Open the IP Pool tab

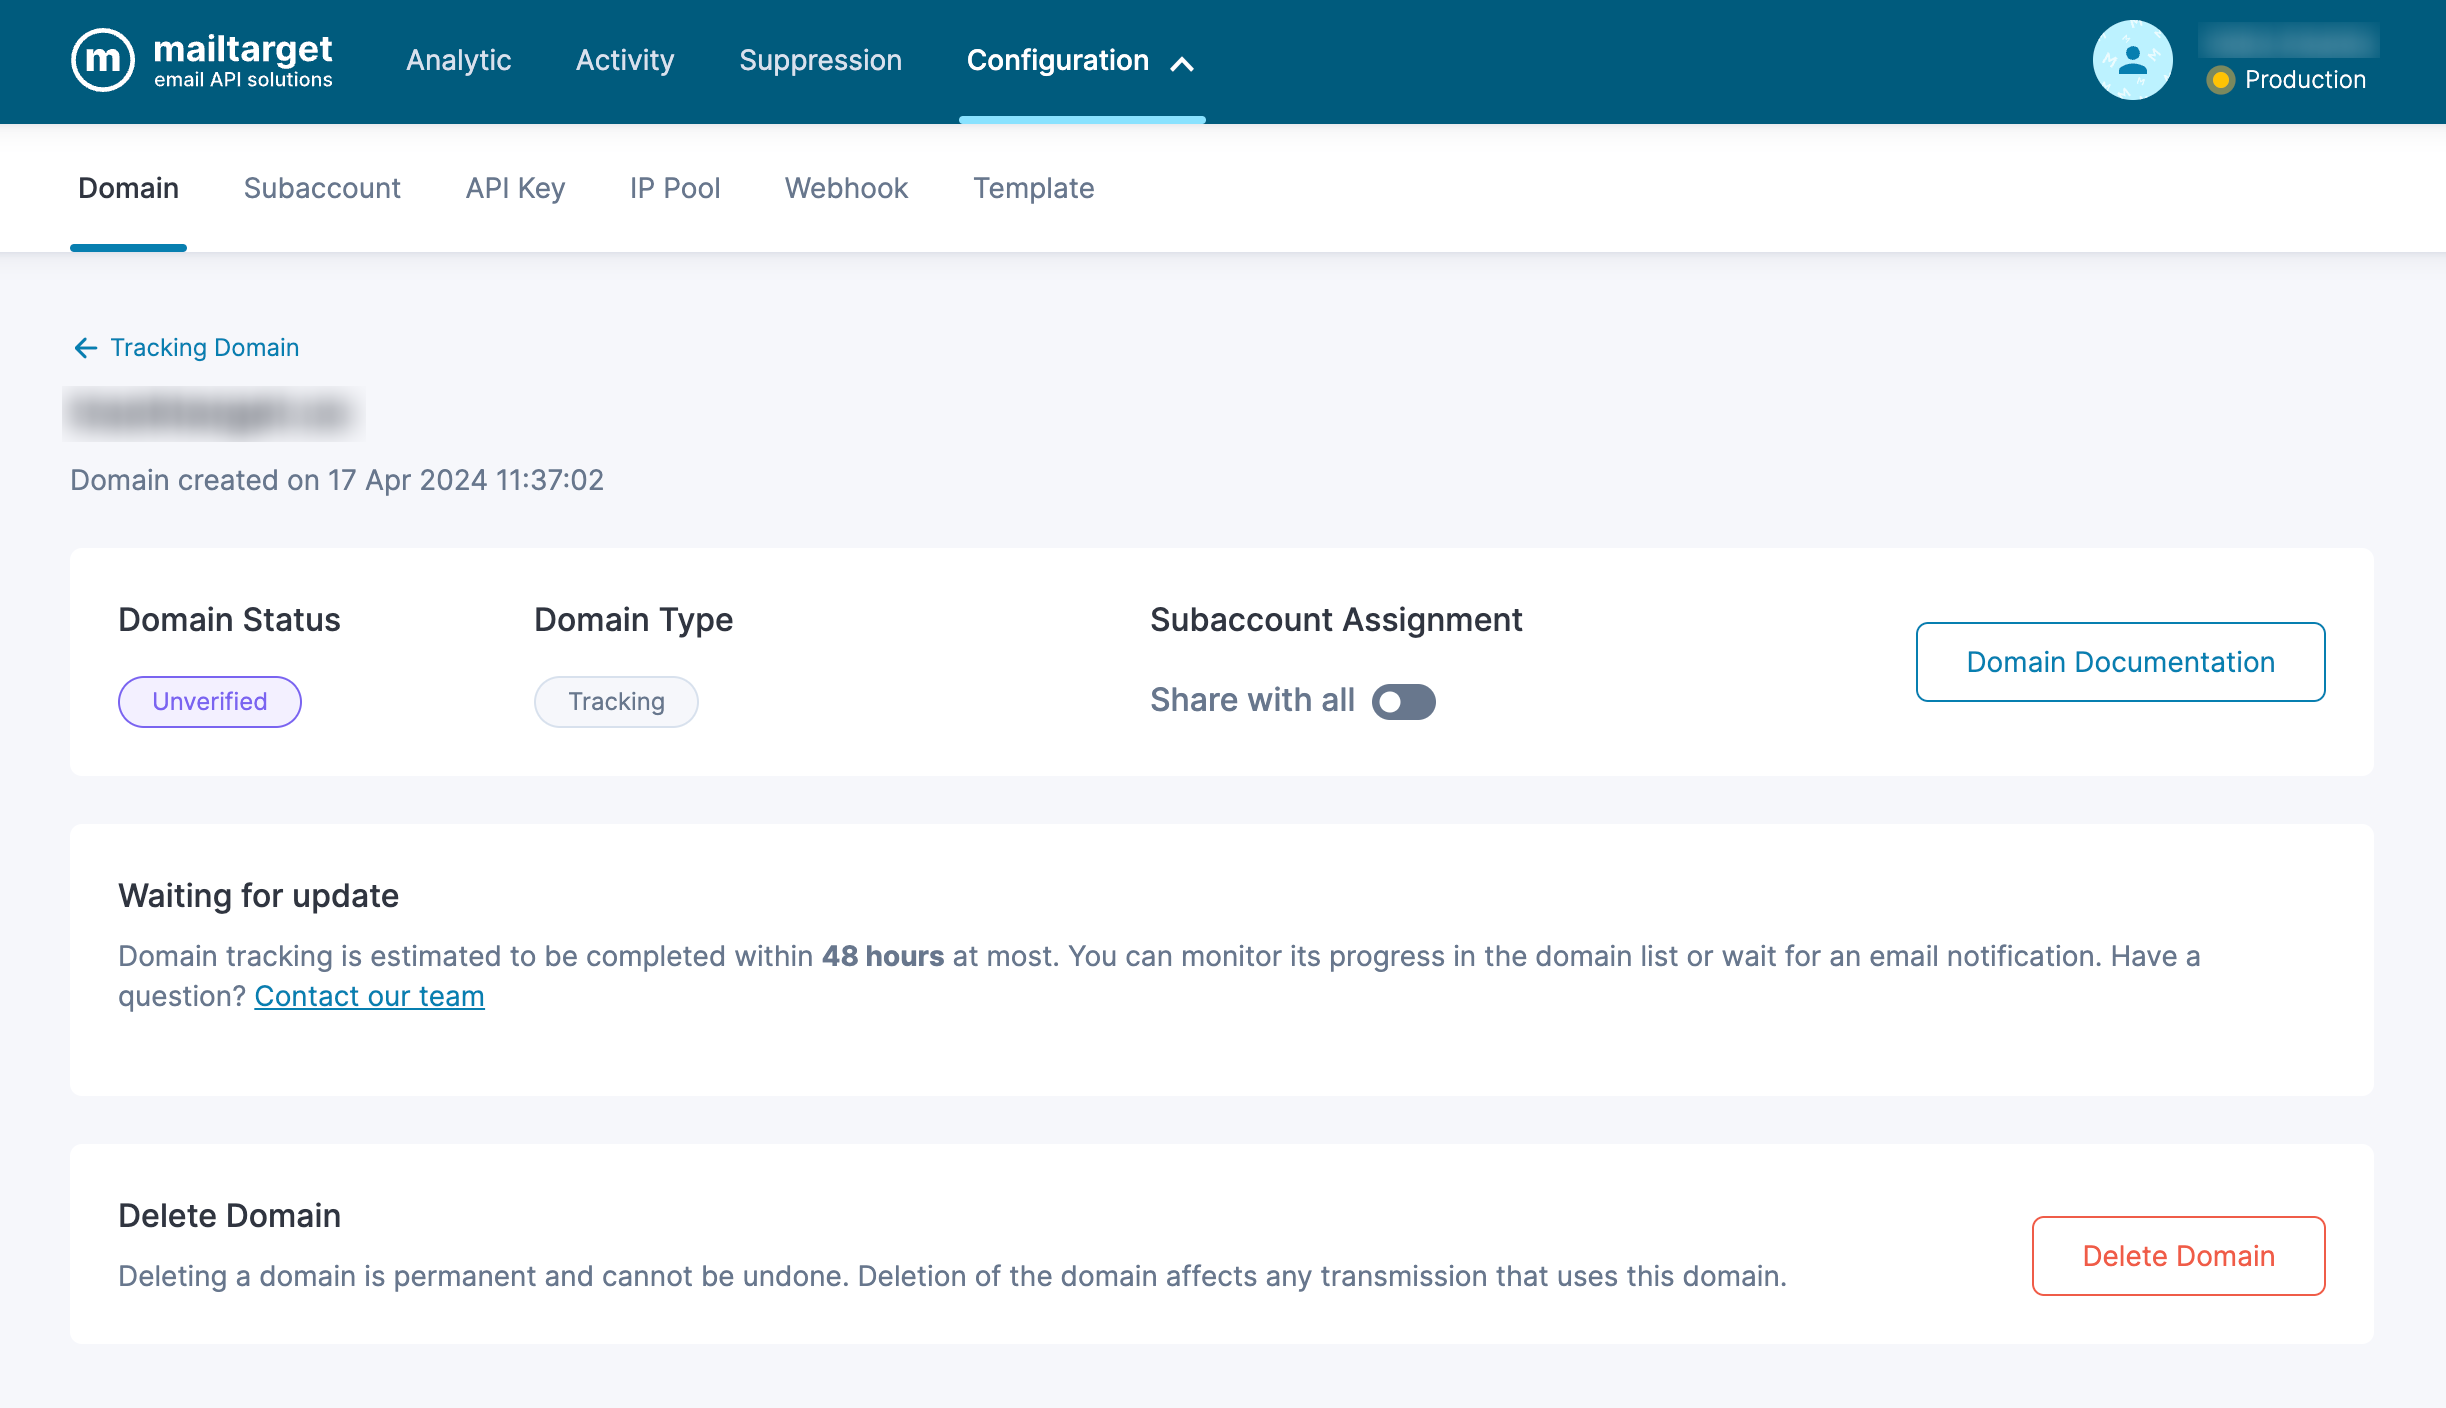675,188
